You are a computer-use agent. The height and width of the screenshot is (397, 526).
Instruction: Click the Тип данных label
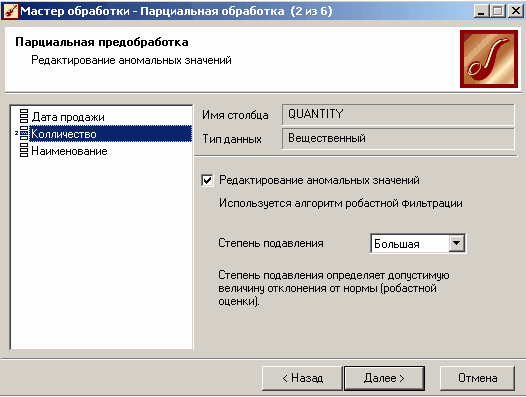(x=232, y=139)
